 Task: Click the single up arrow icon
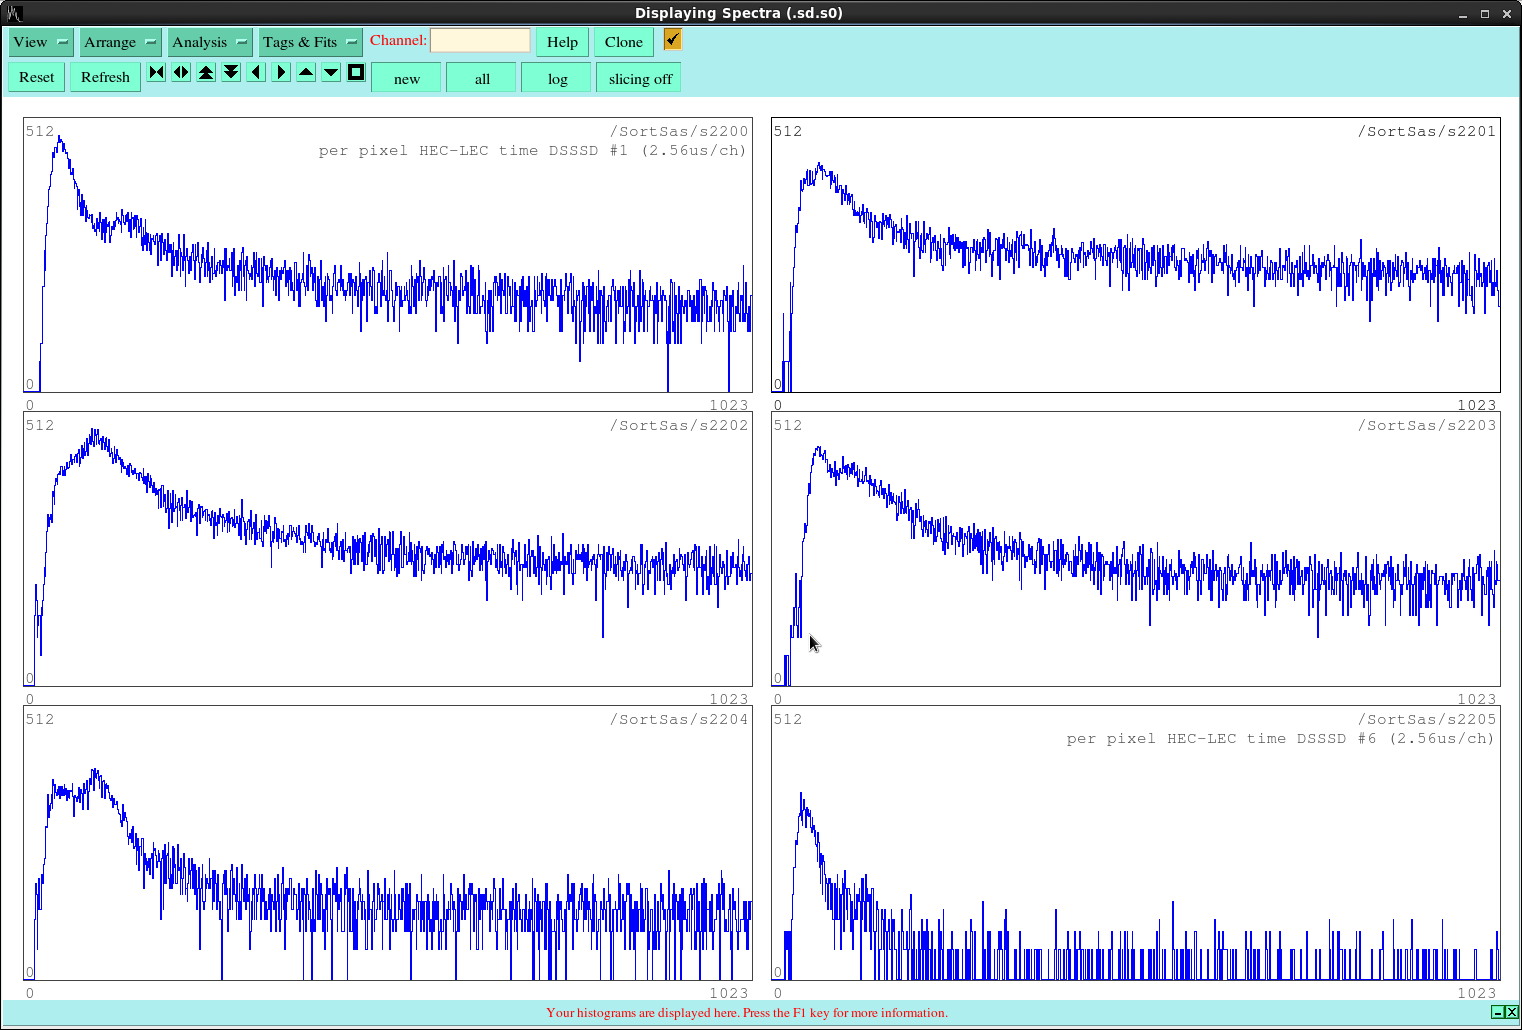306,72
